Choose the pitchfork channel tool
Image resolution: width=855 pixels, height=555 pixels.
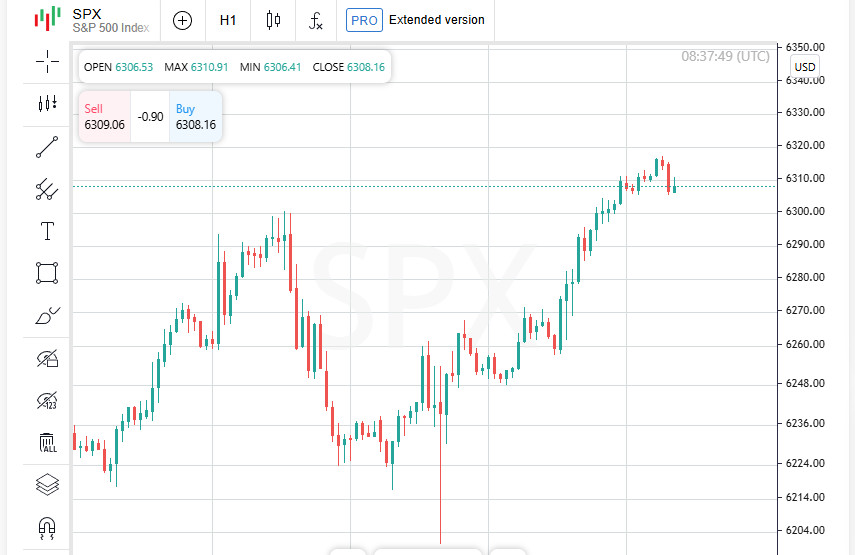[47, 189]
